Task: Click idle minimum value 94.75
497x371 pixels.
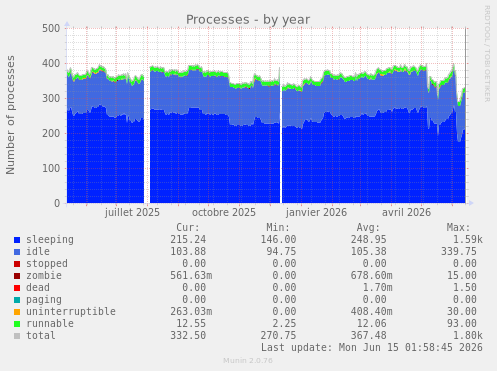Action: pyautogui.click(x=281, y=252)
